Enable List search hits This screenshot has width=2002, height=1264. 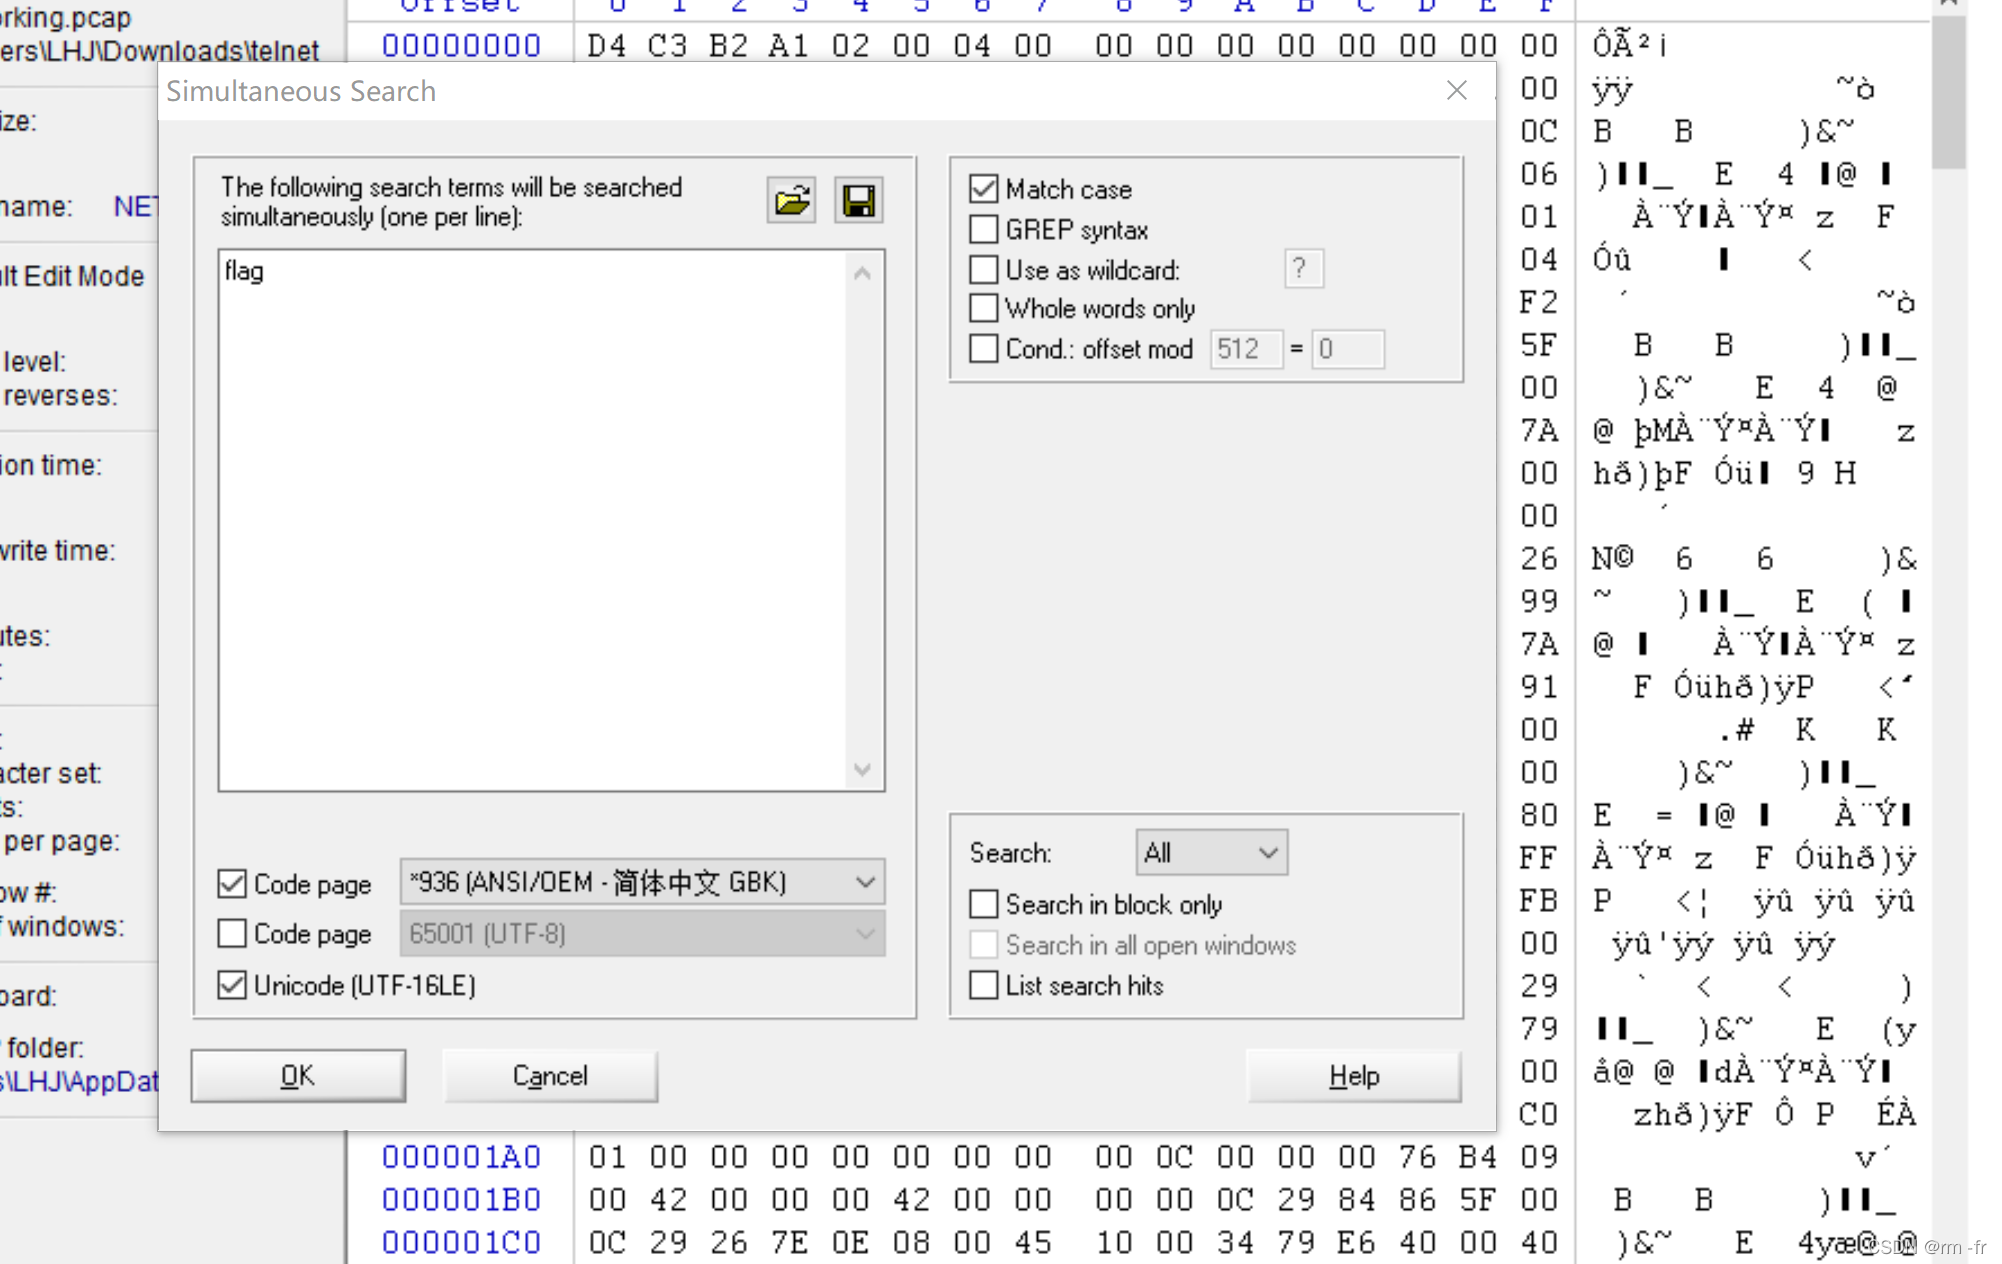[983, 985]
